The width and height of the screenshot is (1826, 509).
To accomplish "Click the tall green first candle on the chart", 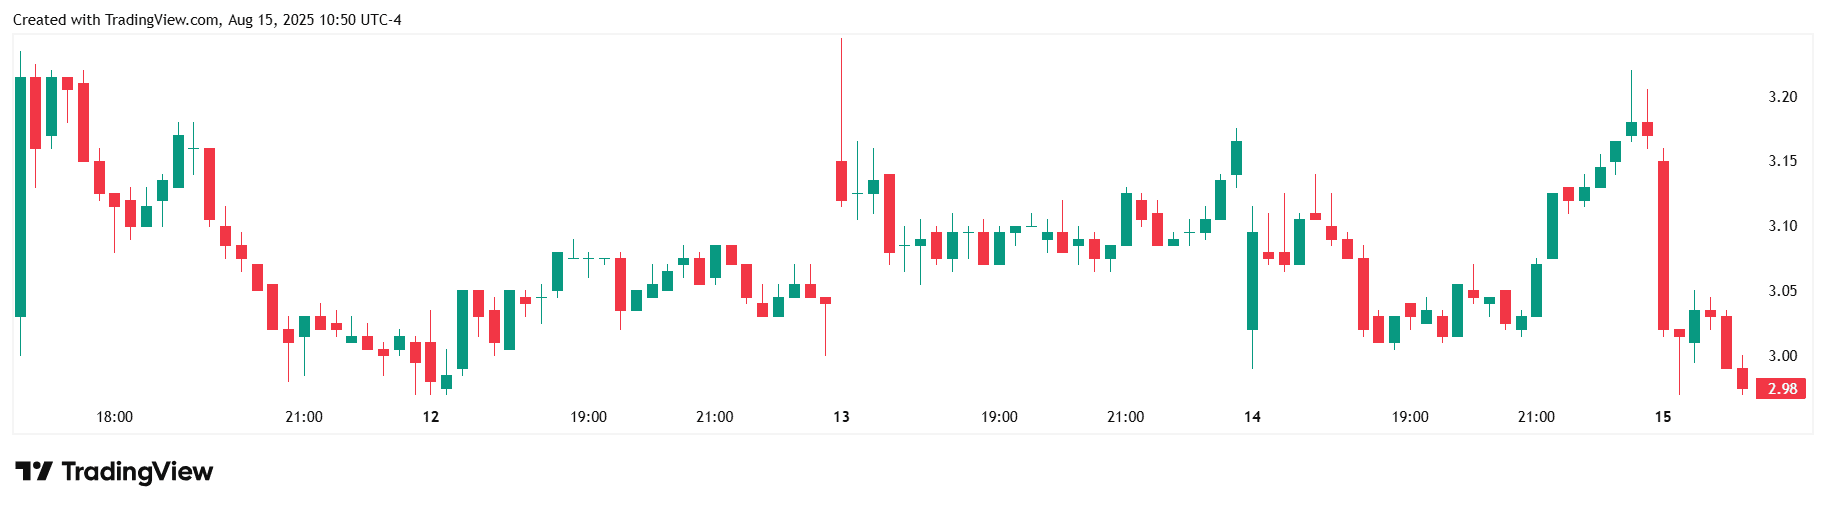I will [x=20, y=197].
